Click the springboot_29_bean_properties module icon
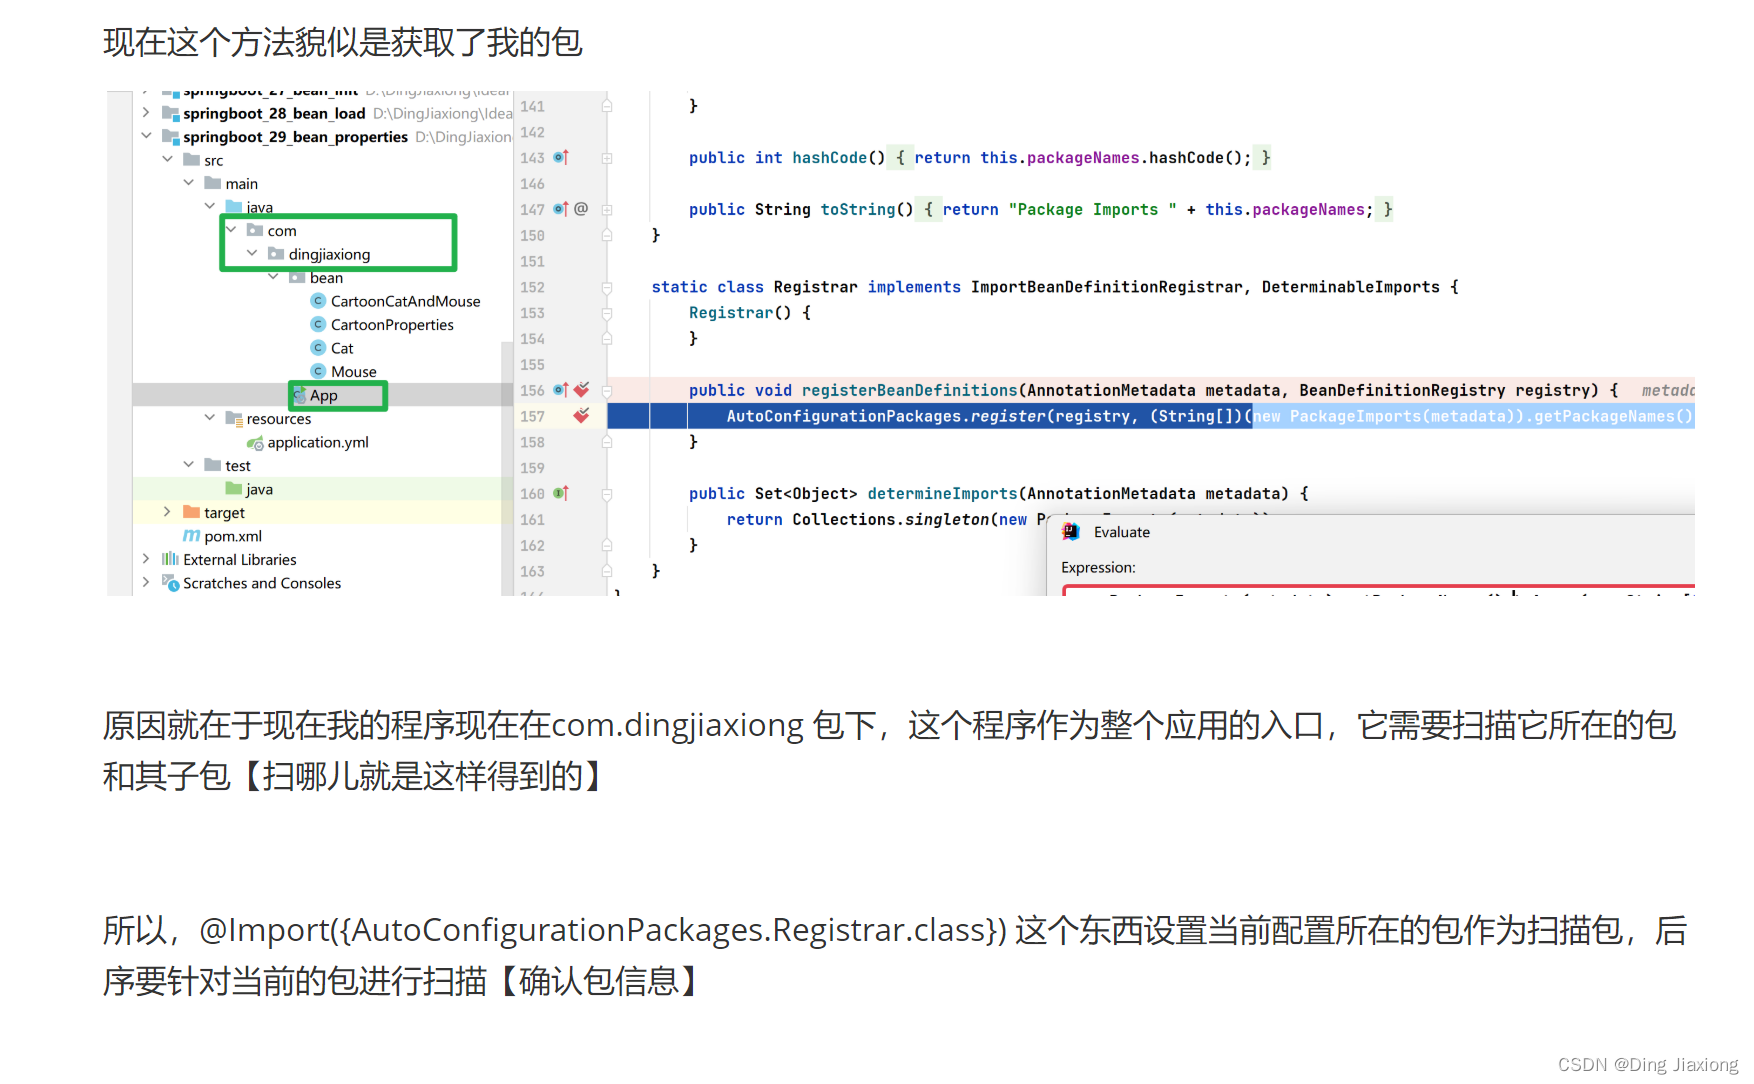This screenshot has height=1084, width=1754. coord(170,137)
